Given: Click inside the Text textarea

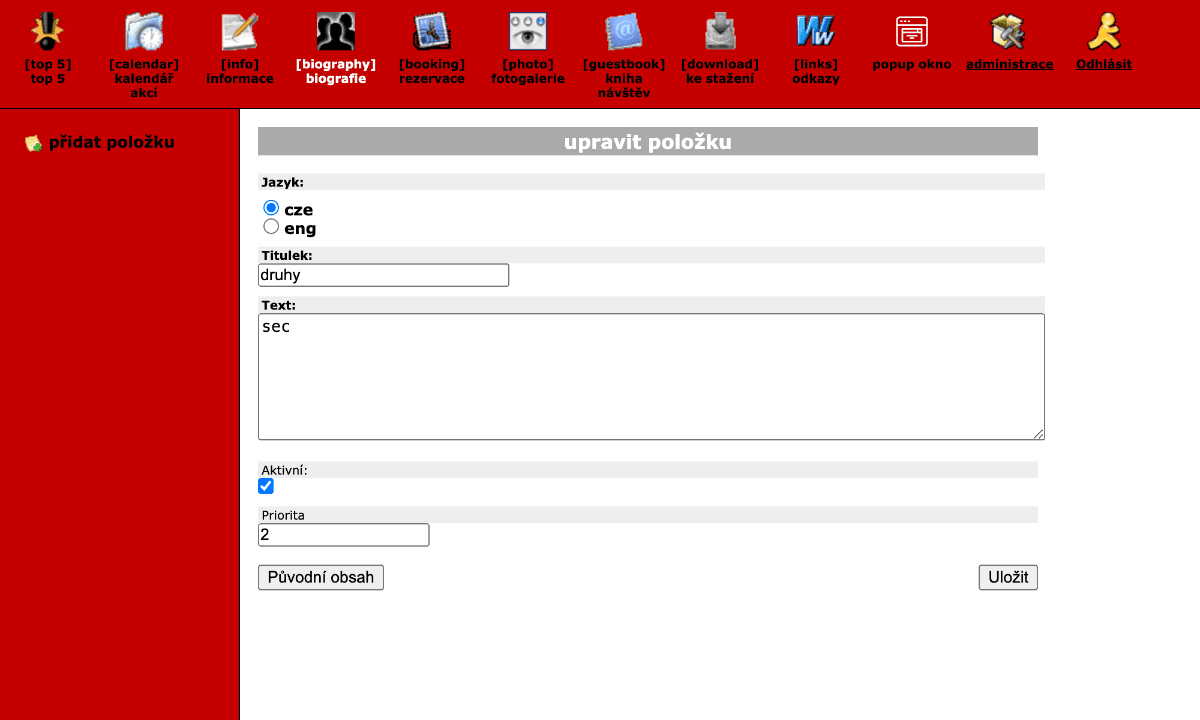Looking at the screenshot, I should click(x=651, y=377).
